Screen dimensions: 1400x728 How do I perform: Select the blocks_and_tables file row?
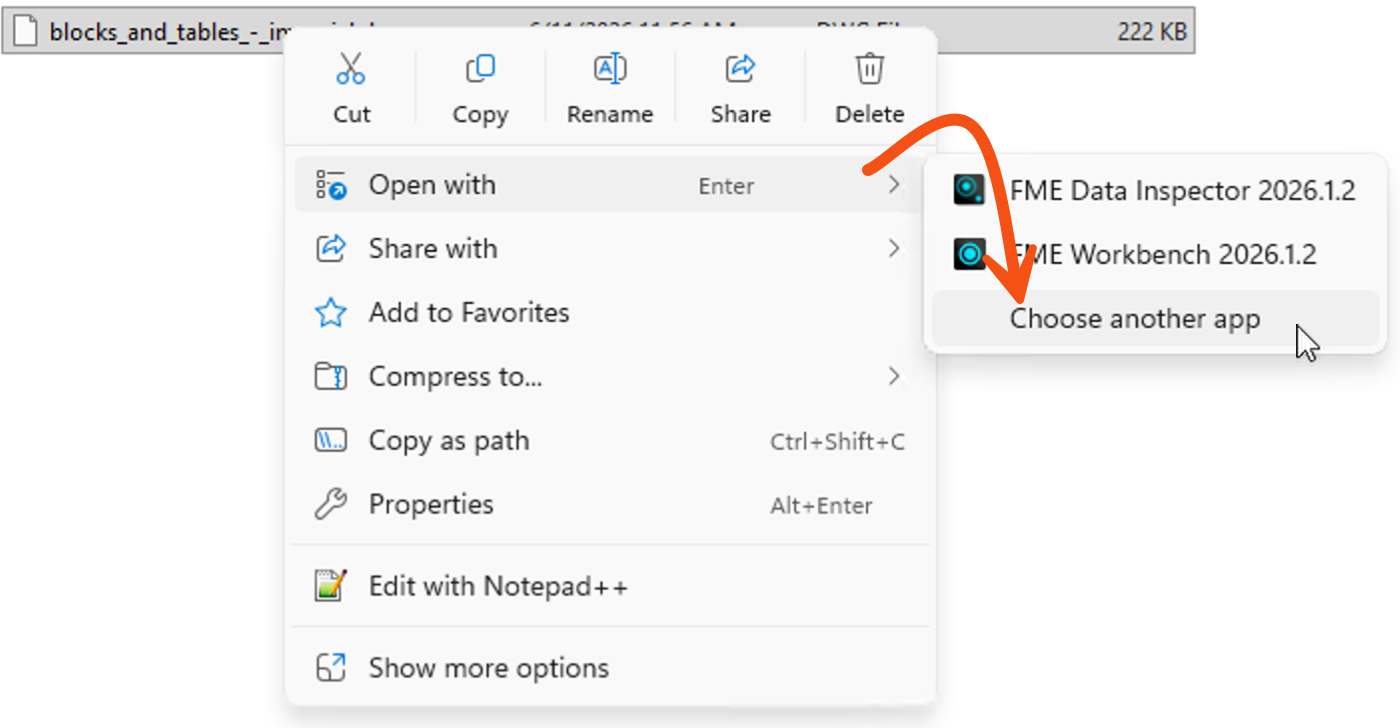(x=598, y=31)
